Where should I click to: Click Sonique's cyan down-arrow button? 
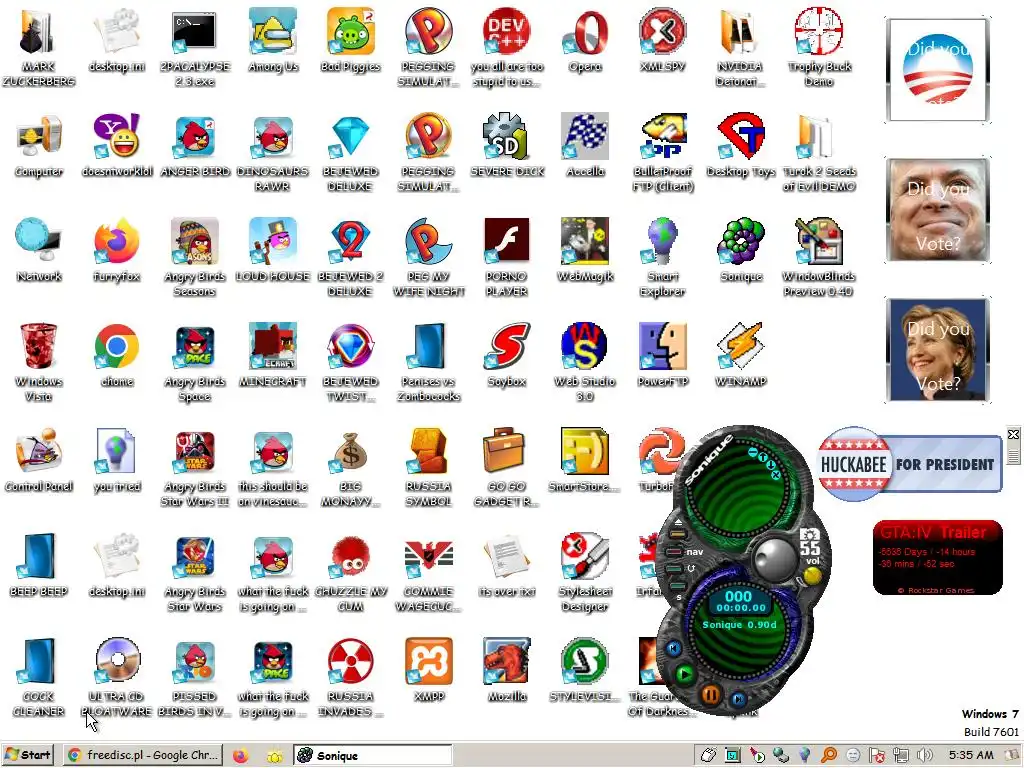[770, 465]
